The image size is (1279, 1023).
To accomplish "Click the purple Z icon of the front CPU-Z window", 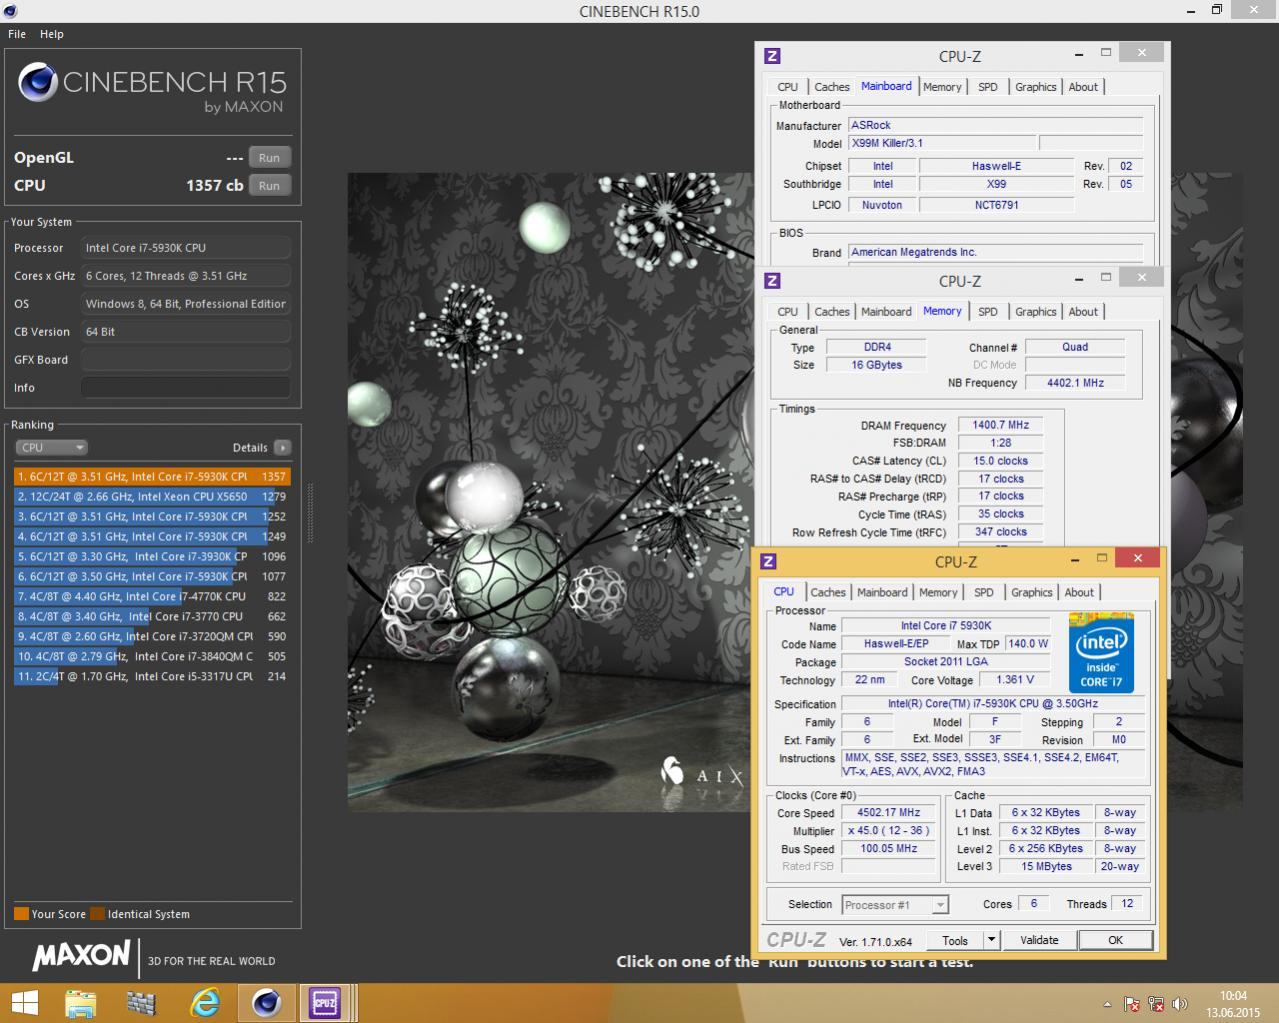I will (x=769, y=562).
